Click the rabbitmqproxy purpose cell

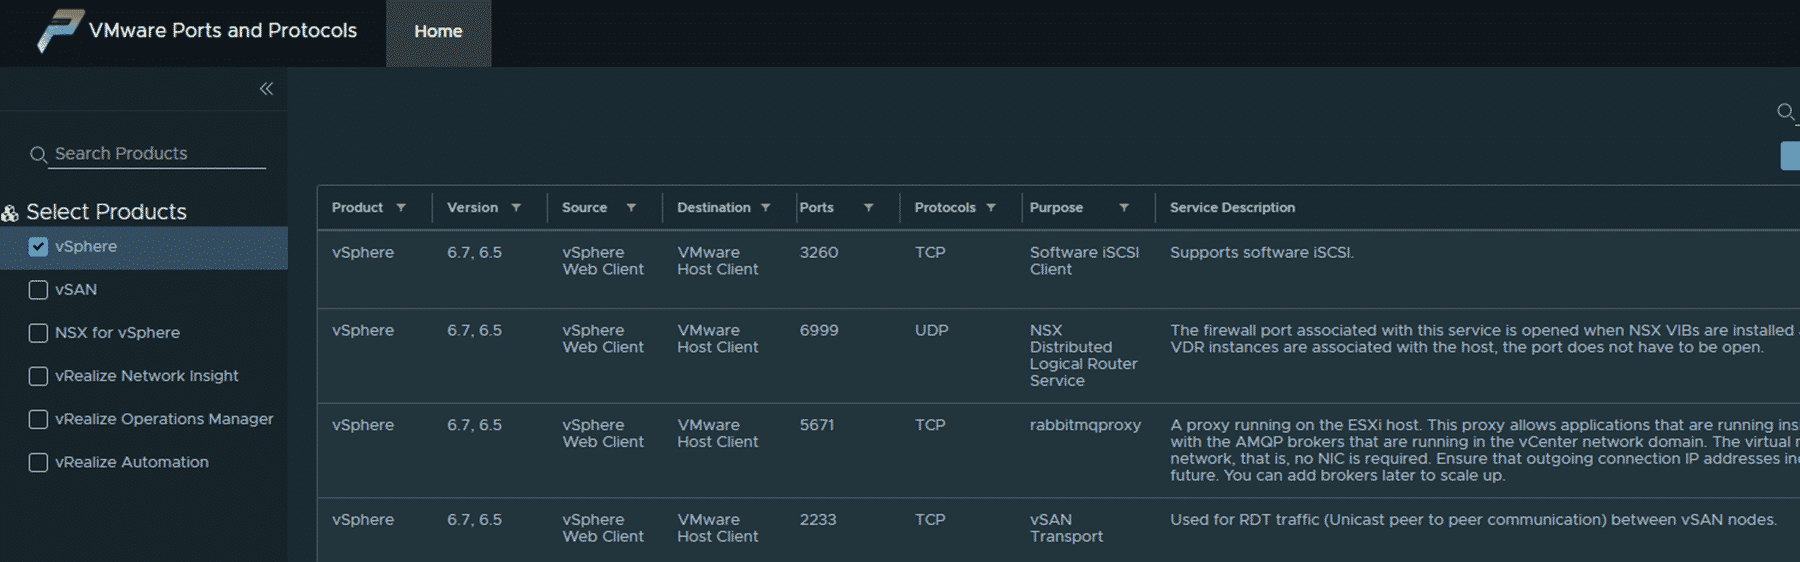click(1085, 426)
